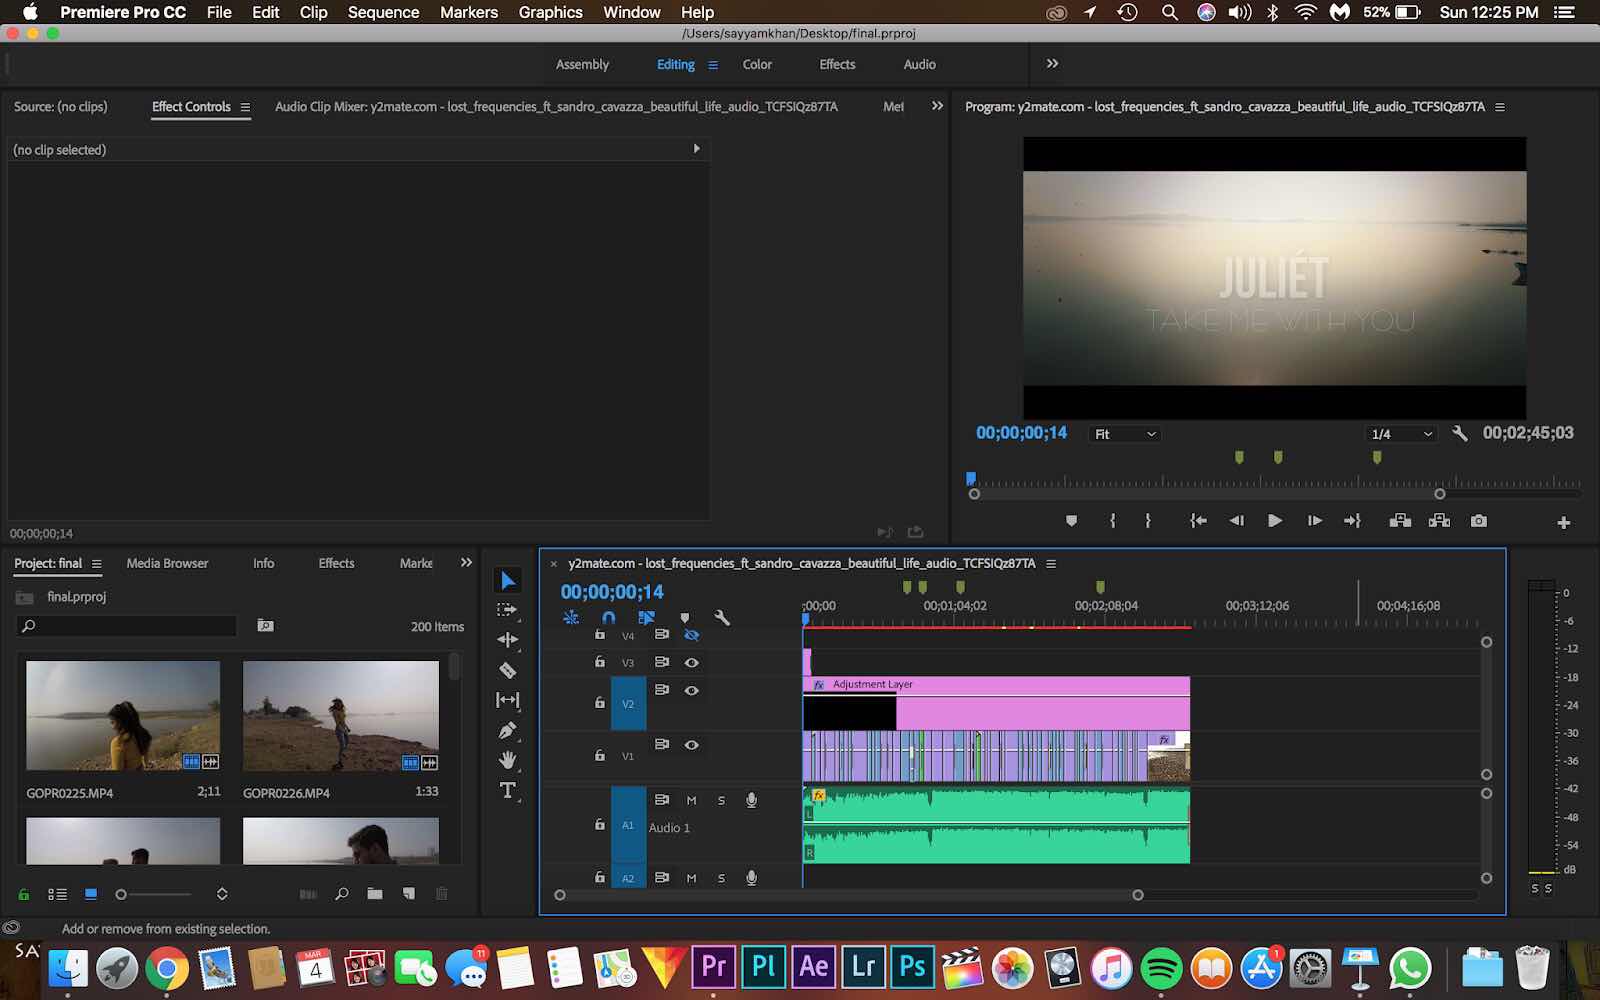Step back one frame
The height and width of the screenshot is (1000, 1600).
point(1237,521)
